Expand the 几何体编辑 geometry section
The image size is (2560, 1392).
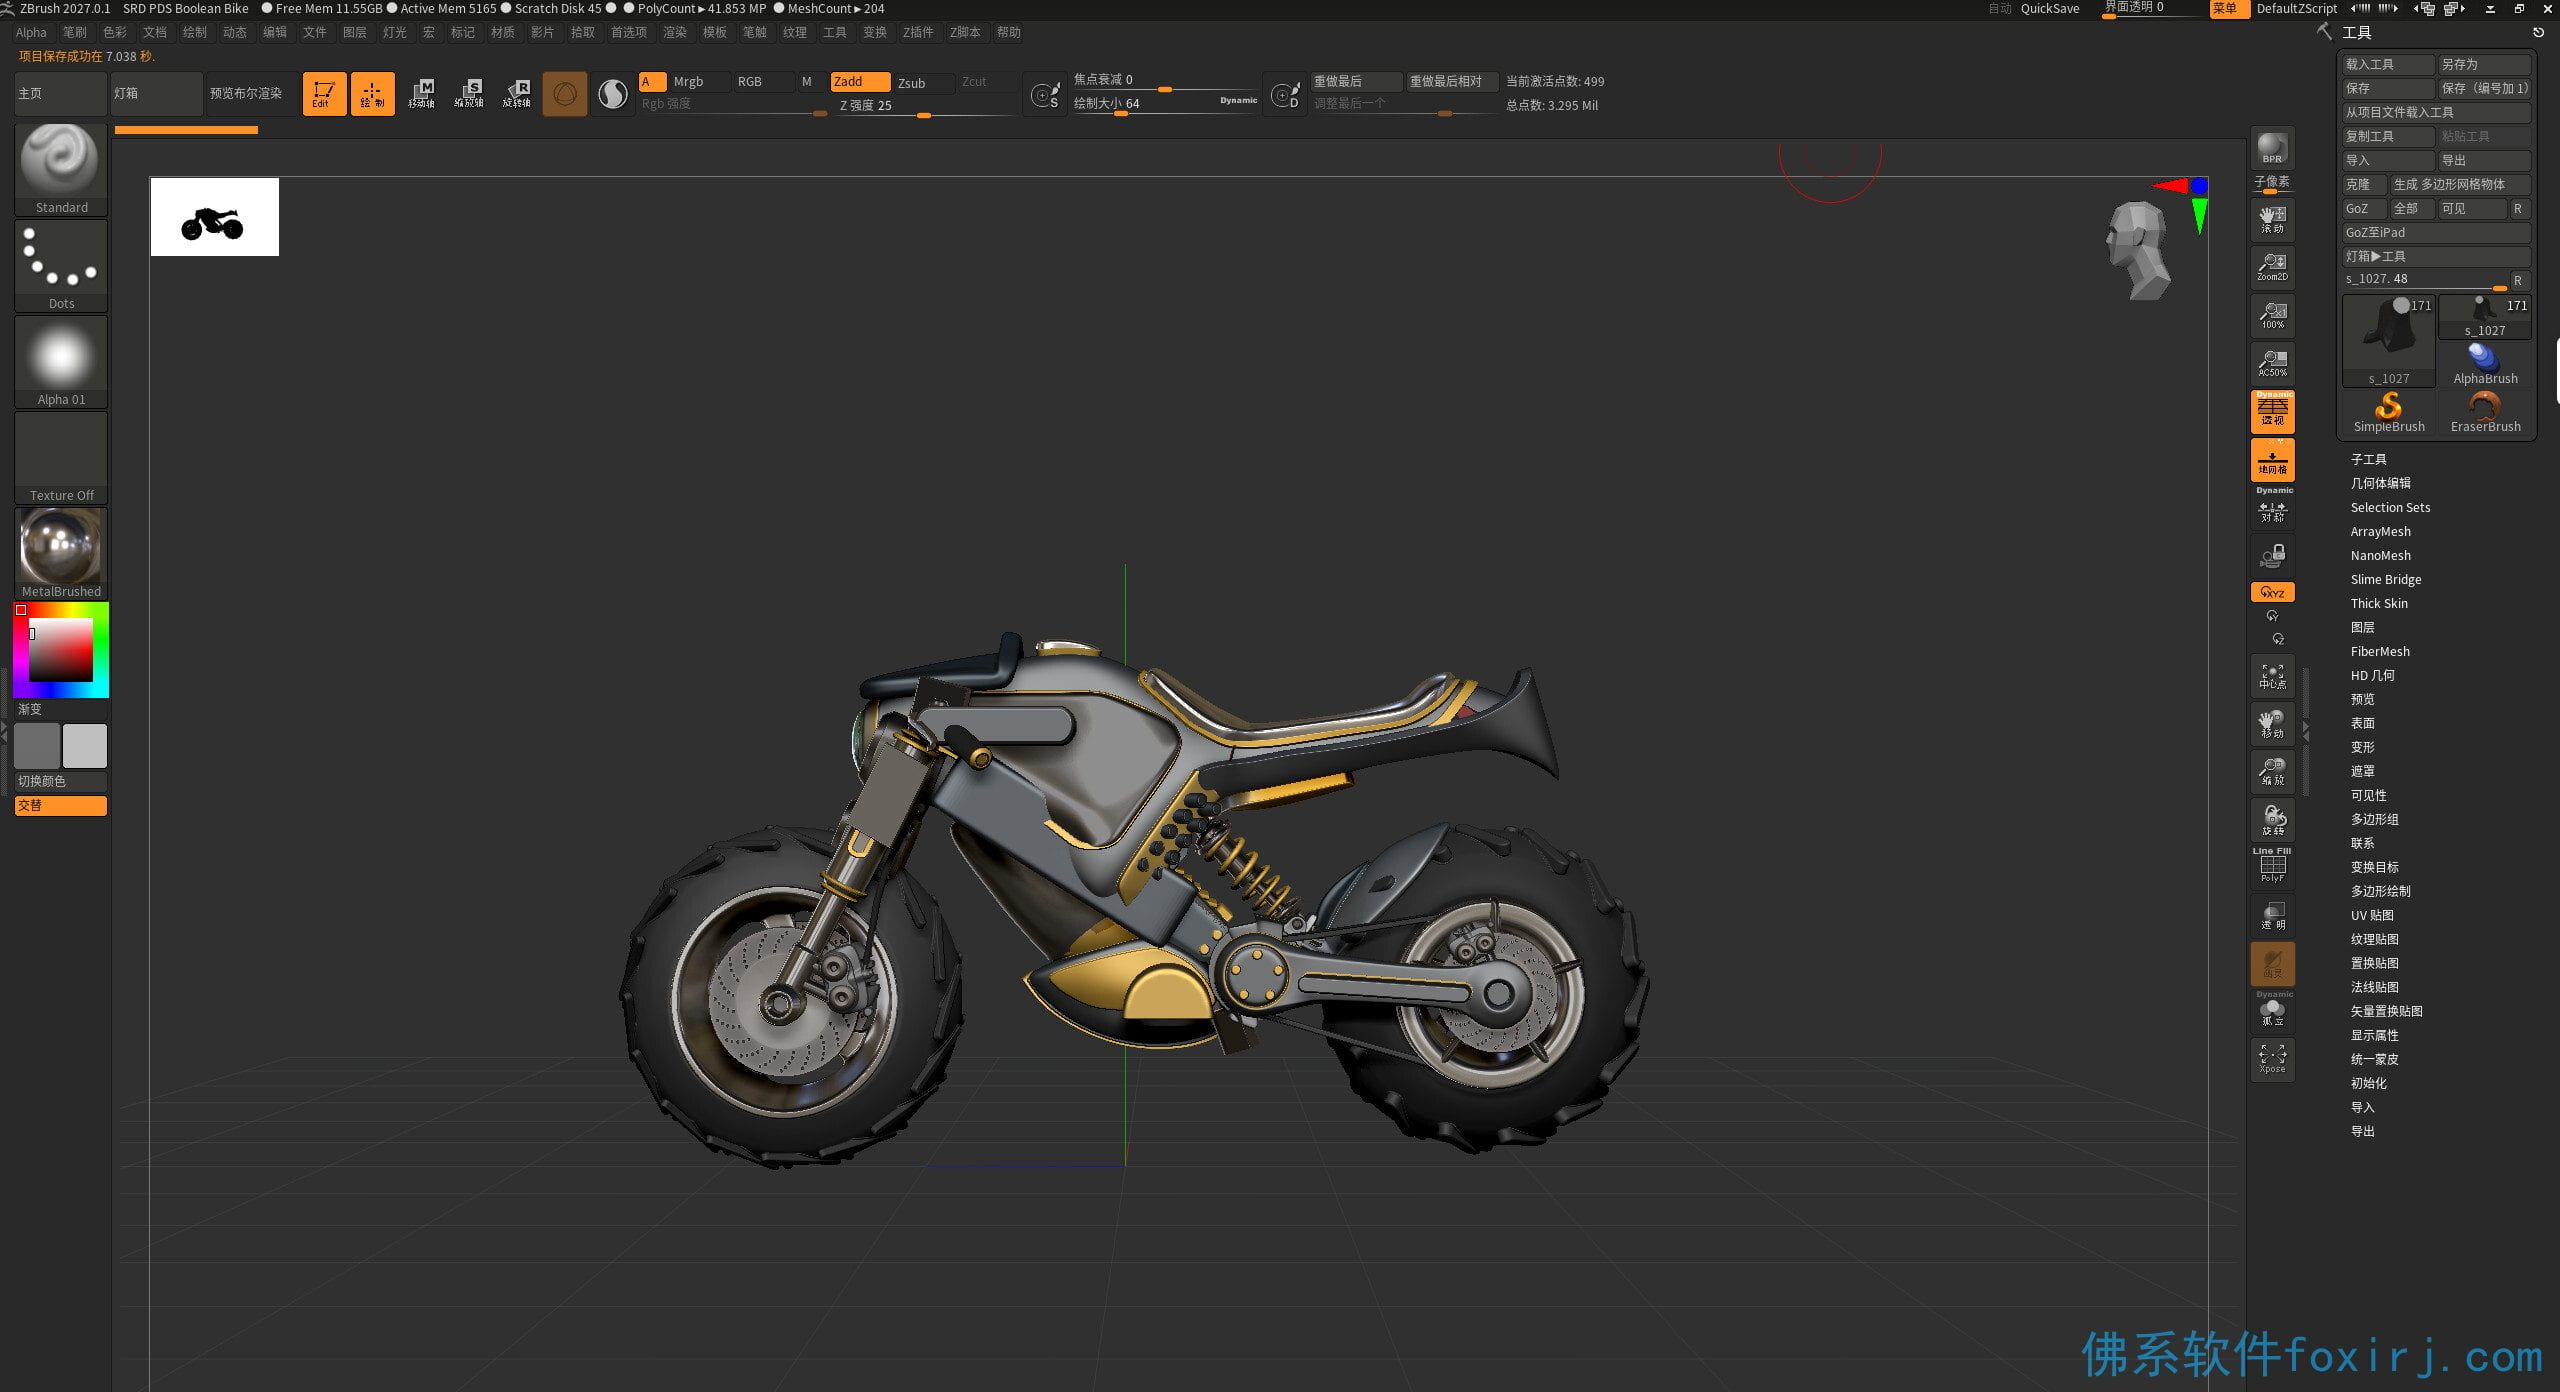tap(2380, 483)
